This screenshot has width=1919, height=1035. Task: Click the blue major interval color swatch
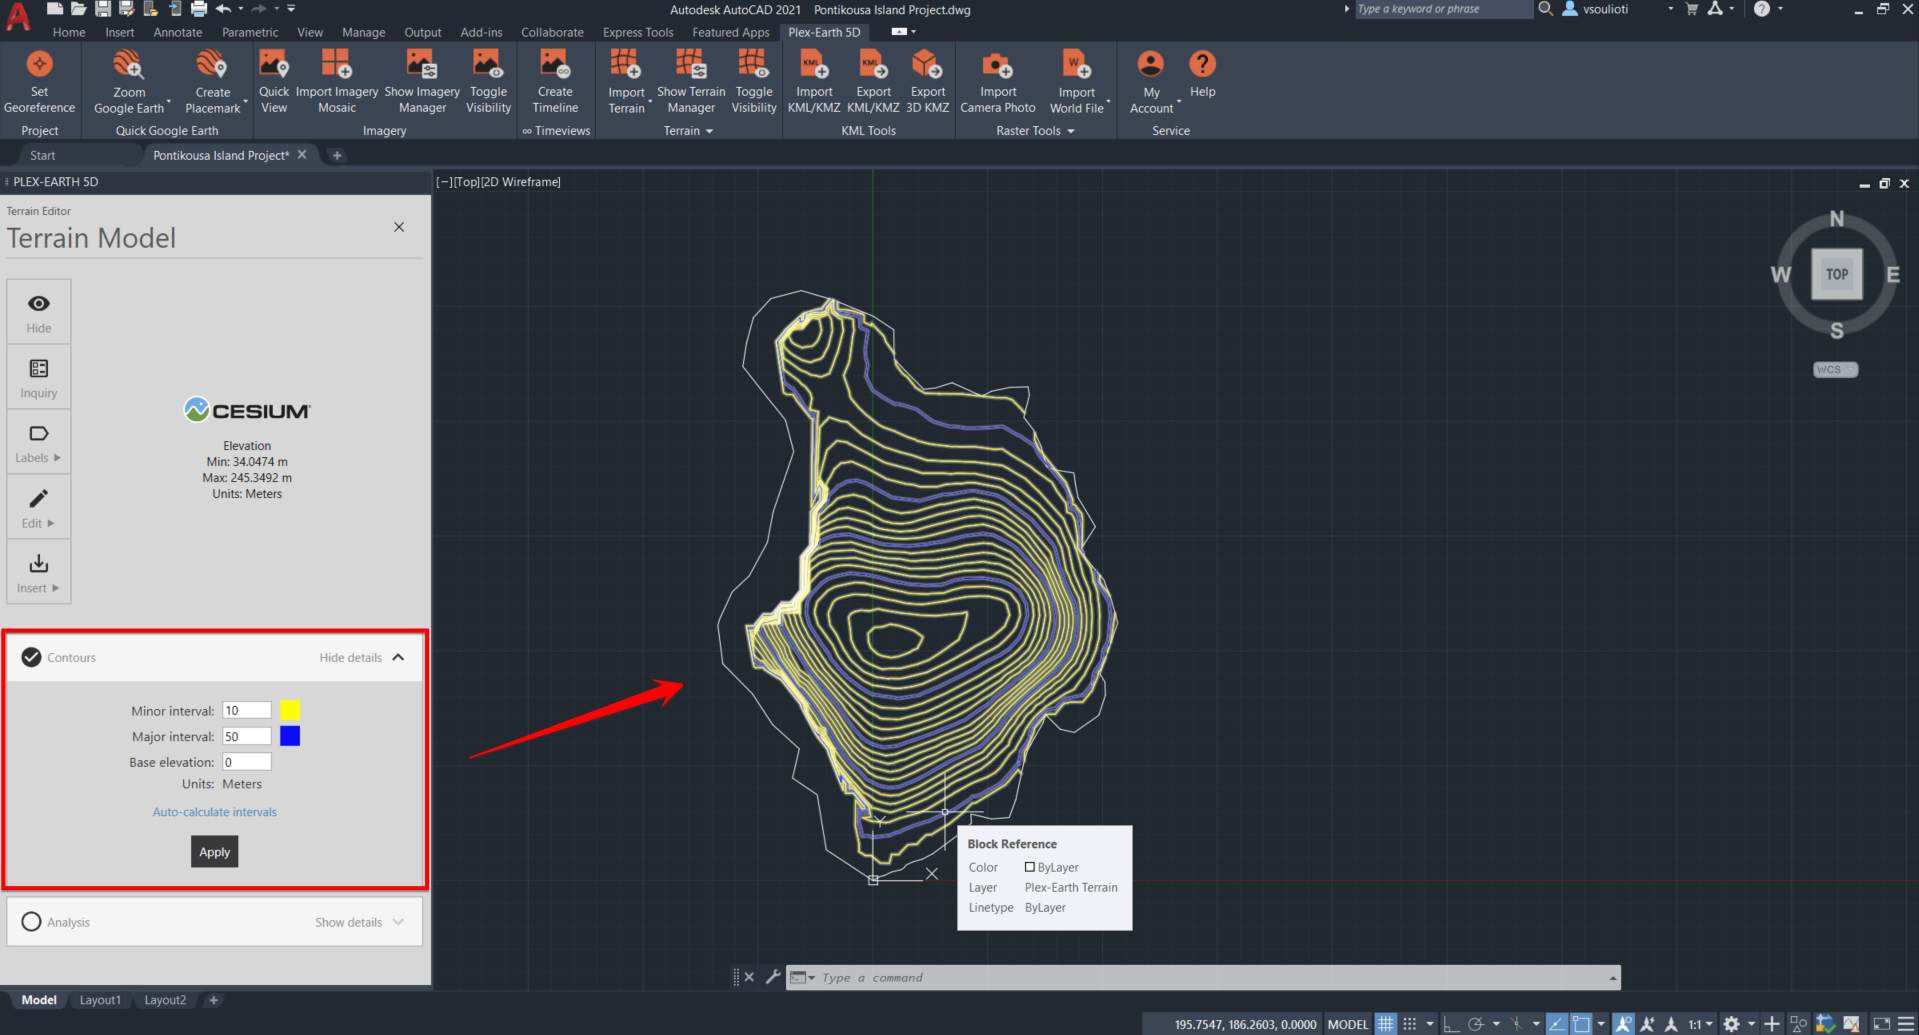(x=290, y=736)
